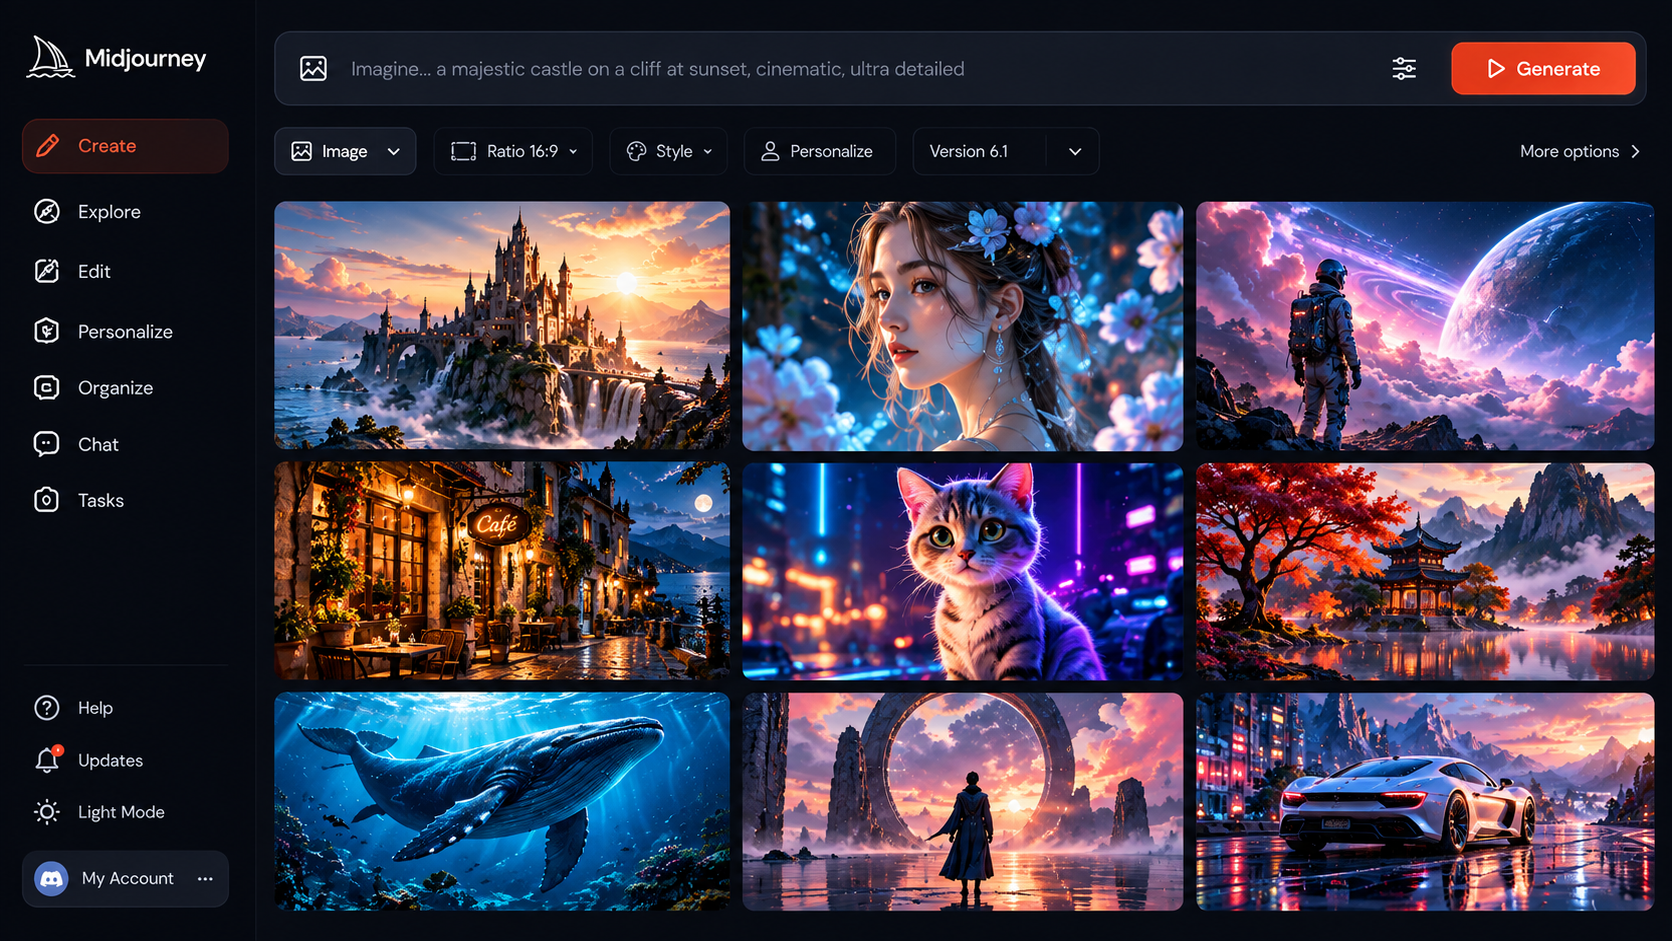Click the Discord avatar in My Account

point(52,878)
